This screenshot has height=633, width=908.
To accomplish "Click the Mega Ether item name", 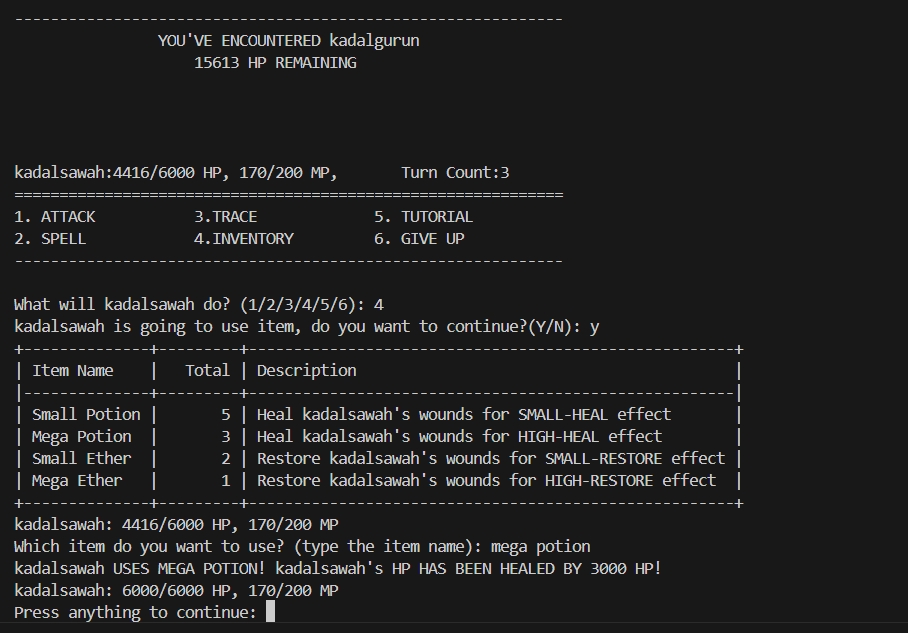I will pyautogui.click(x=77, y=480).
